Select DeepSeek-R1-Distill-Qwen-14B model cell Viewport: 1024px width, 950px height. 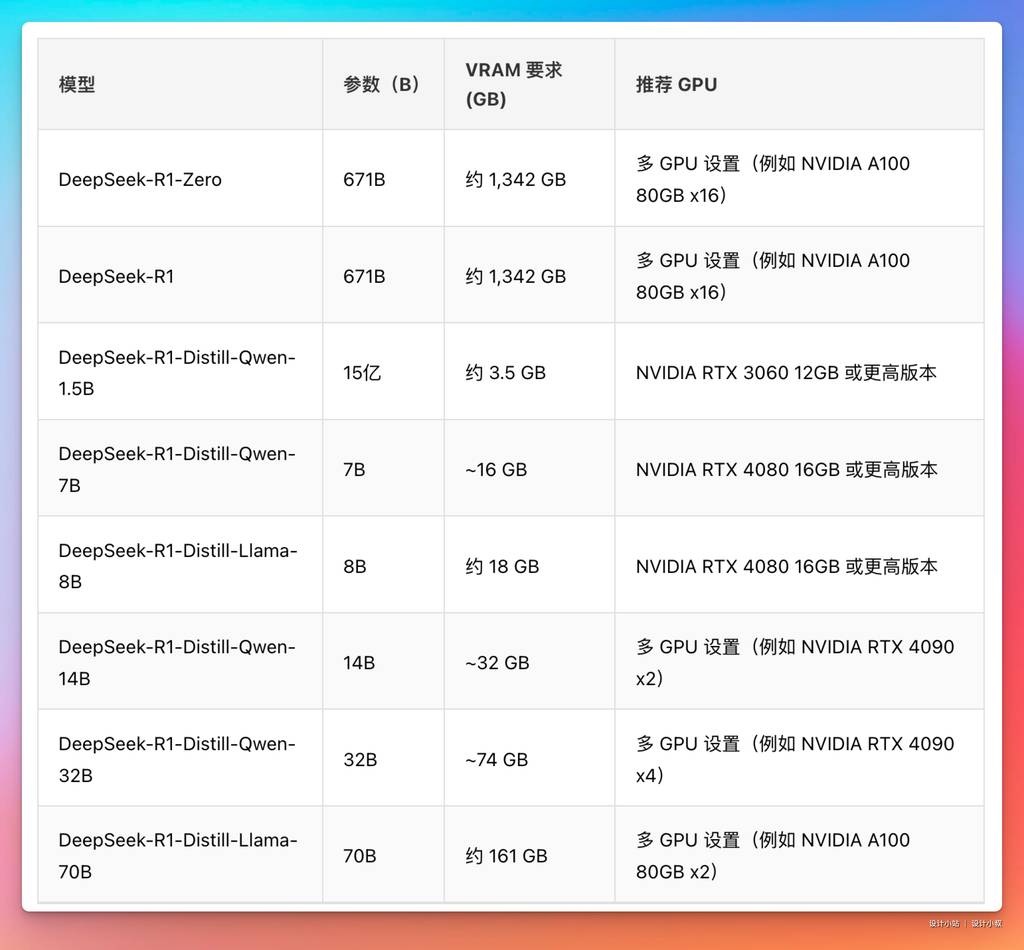(x=177, y=663)
